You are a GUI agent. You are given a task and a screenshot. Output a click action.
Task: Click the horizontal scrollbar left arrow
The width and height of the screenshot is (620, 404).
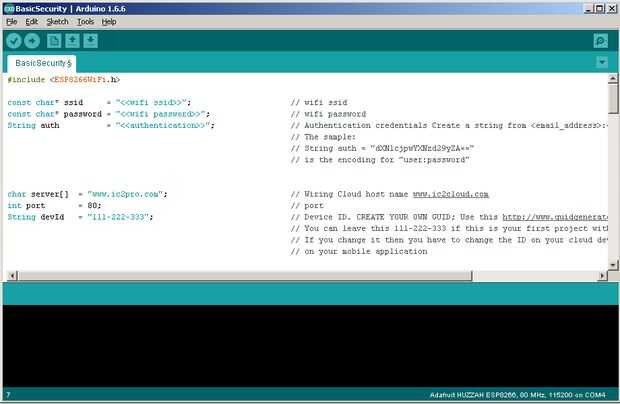(x=12, y=276)
